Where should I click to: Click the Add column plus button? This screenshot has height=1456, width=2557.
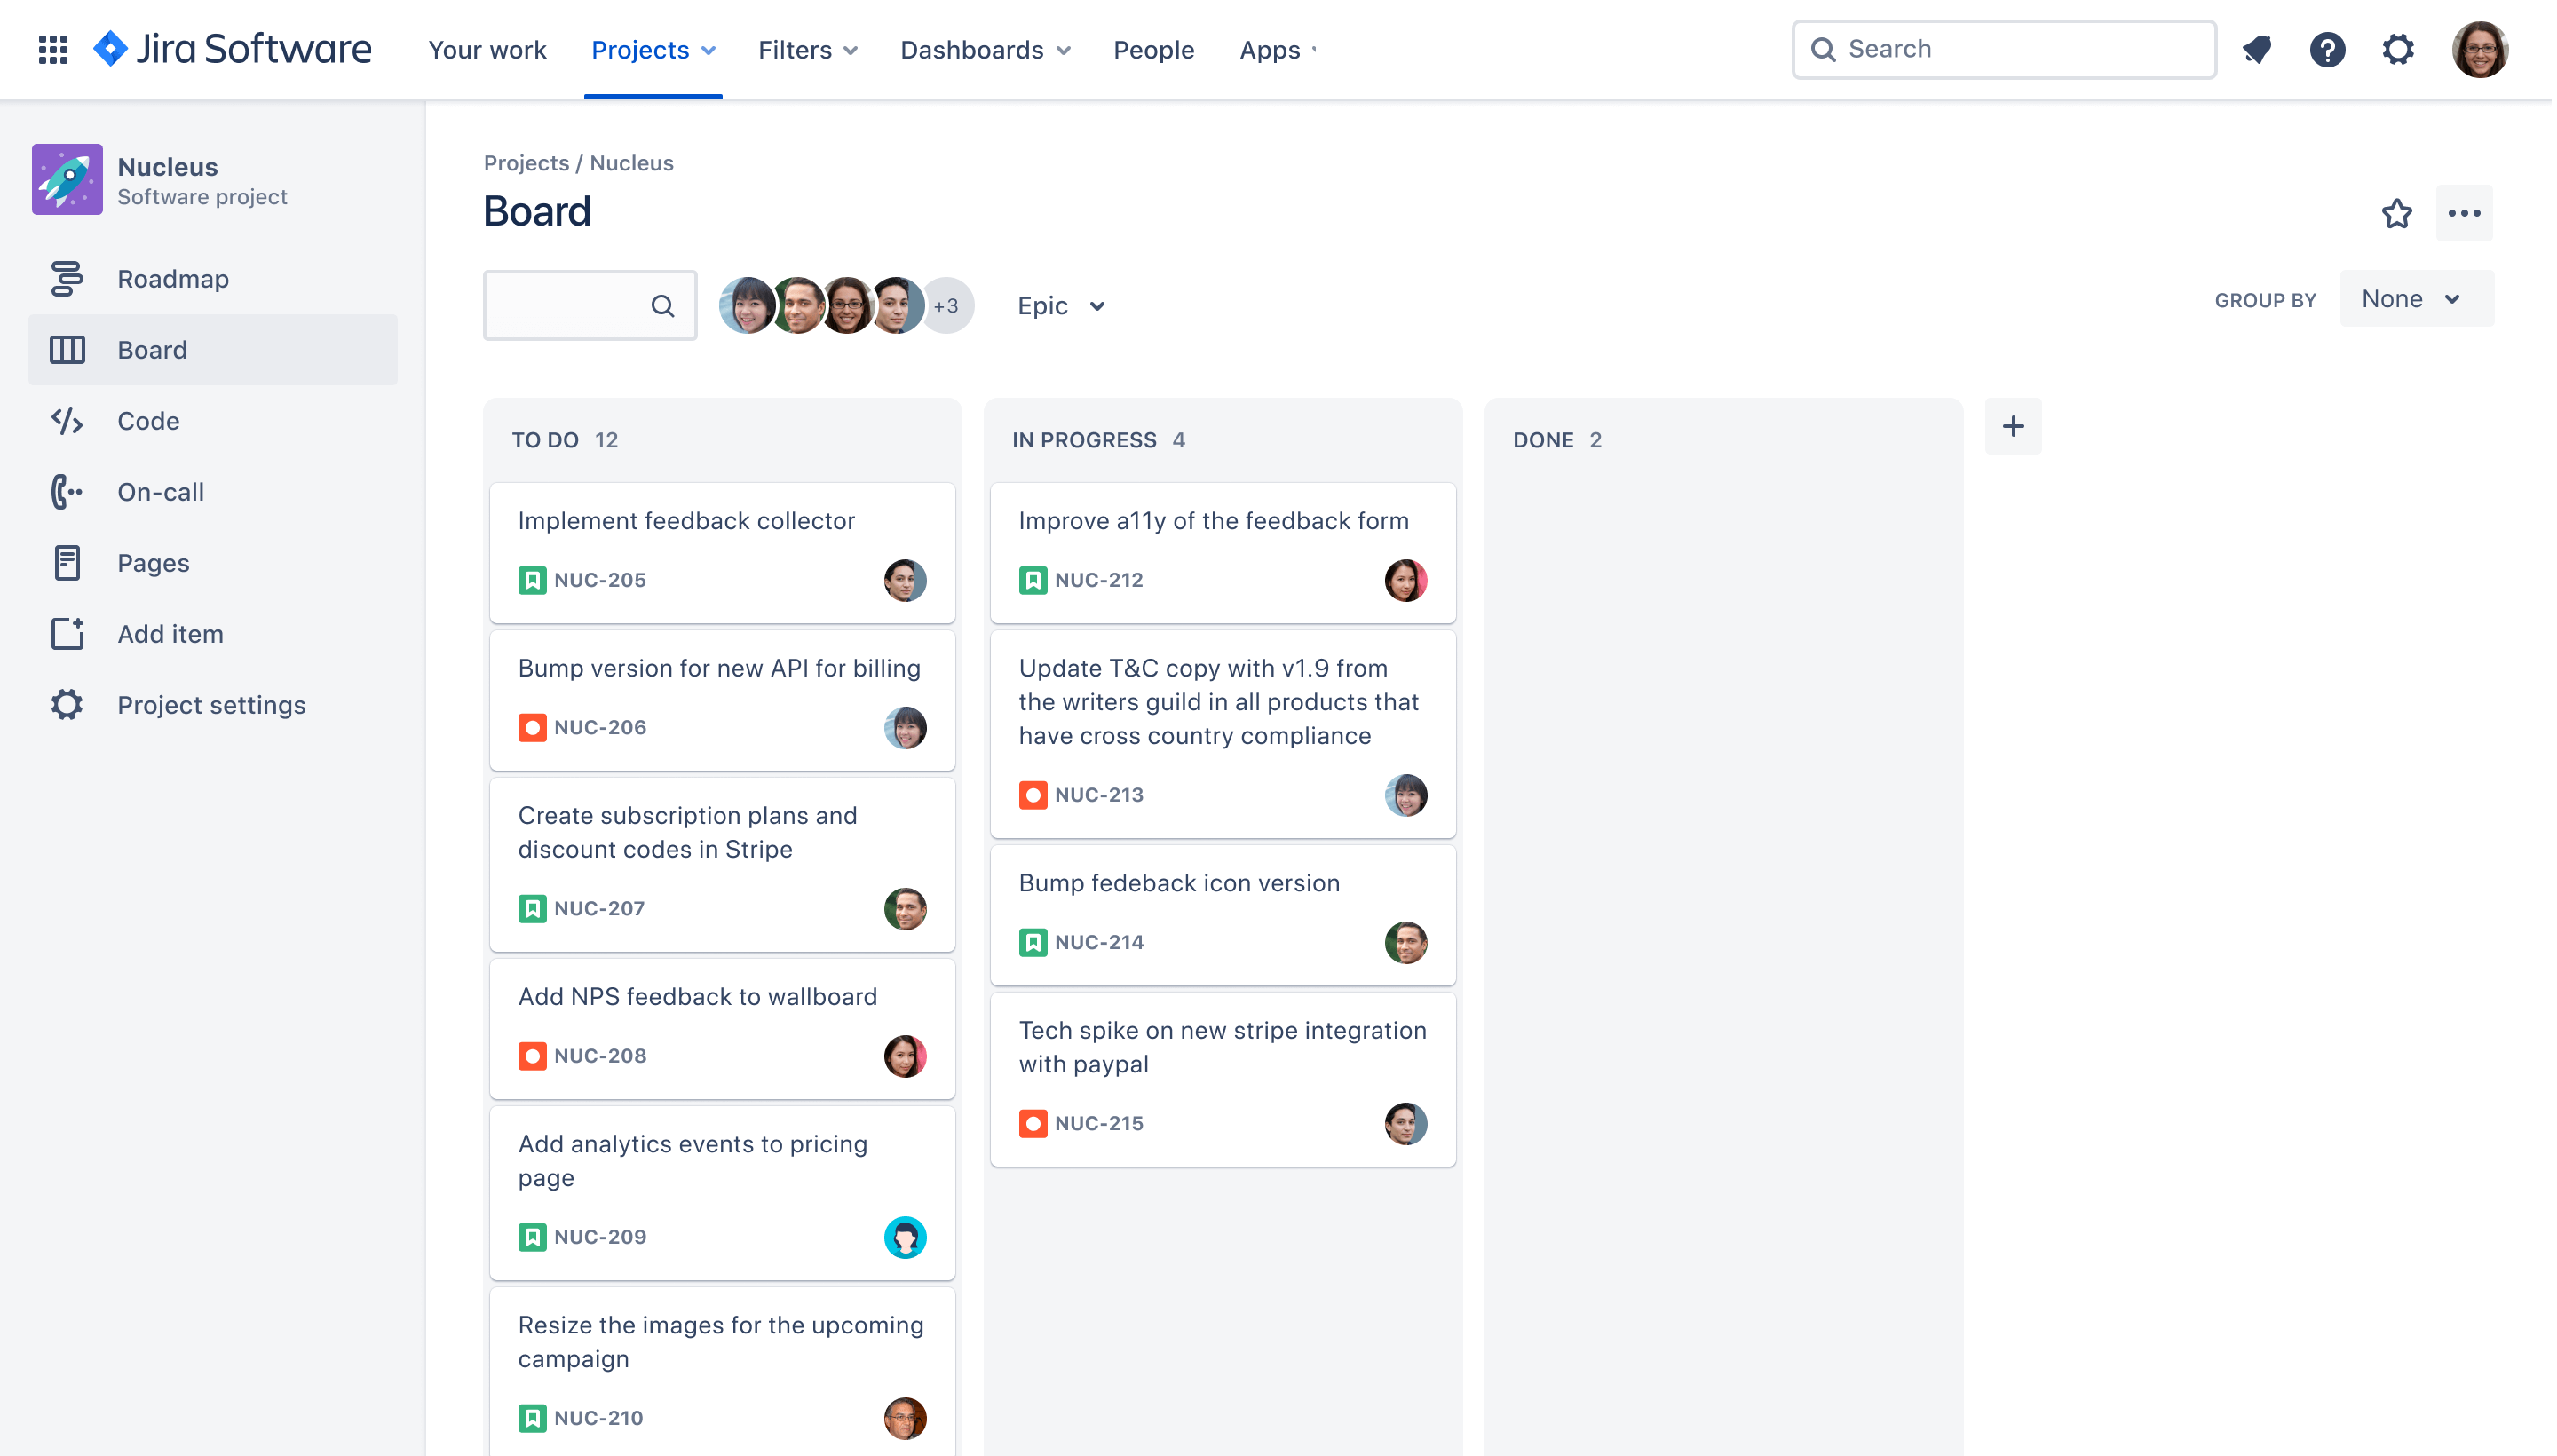(2013, 425)
